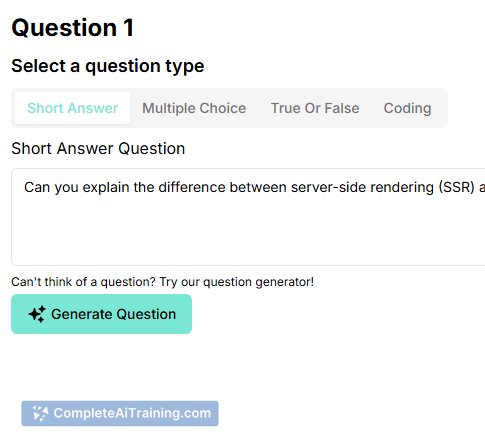Viewport: 485px width, 439px height.
Task: Click the CompleteAiTraining logo icon
Action: click(40, 413)
